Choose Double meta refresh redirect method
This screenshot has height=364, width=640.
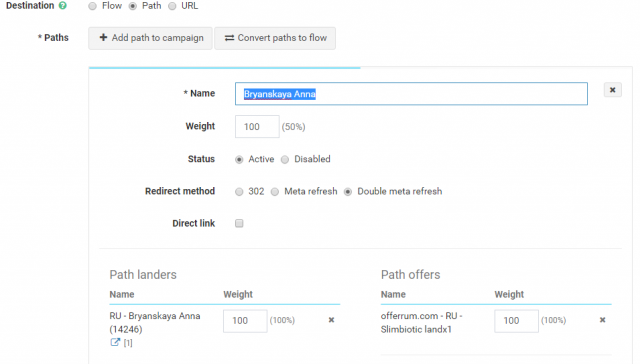tap(348, 192)
